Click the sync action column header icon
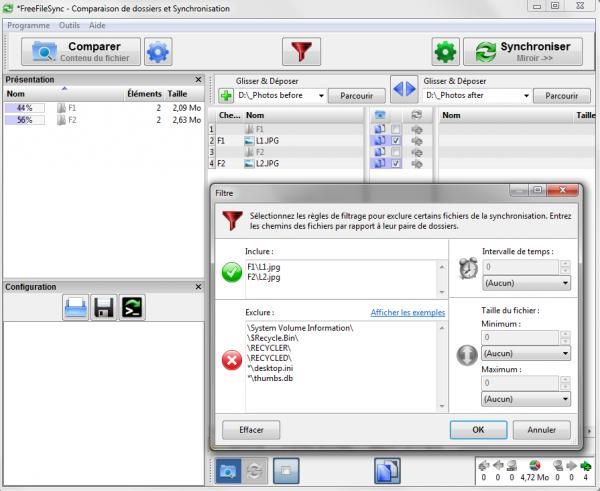The height and width of the screenshot is (491, 600). tap(416, 115)
